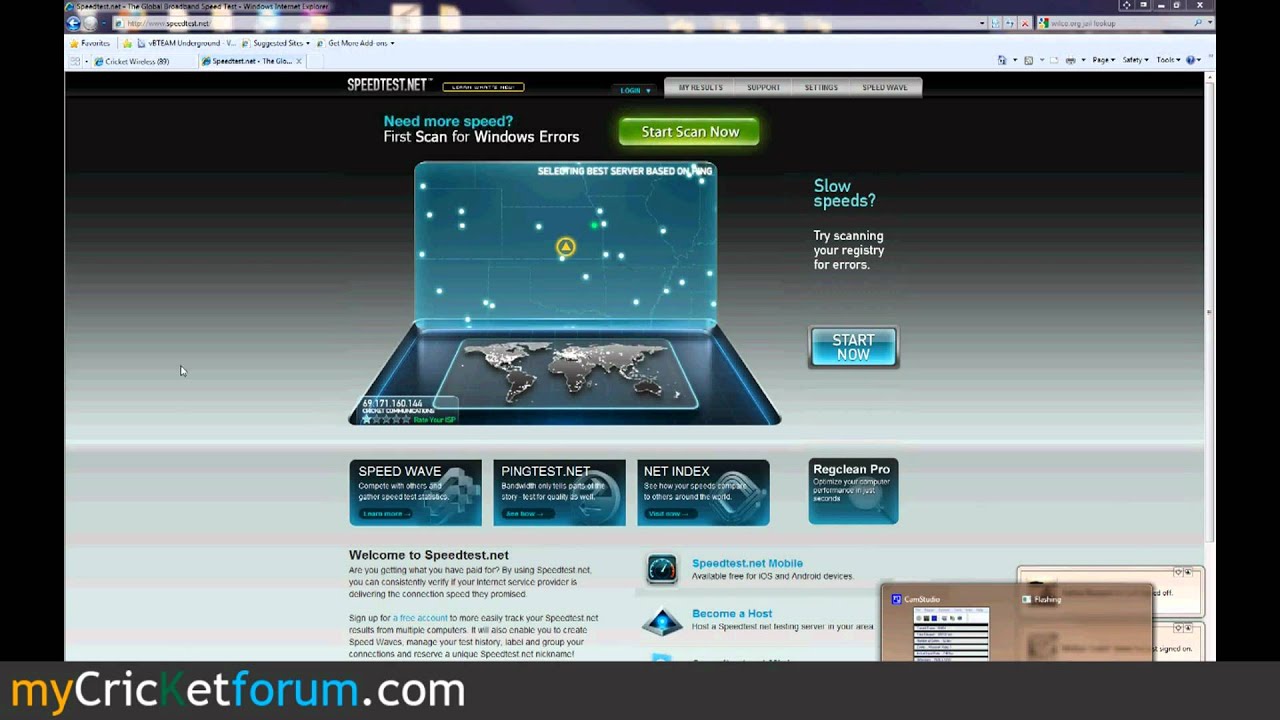Click in the browser search box
Screen dimensions: 1280x720
[1120, 23]
